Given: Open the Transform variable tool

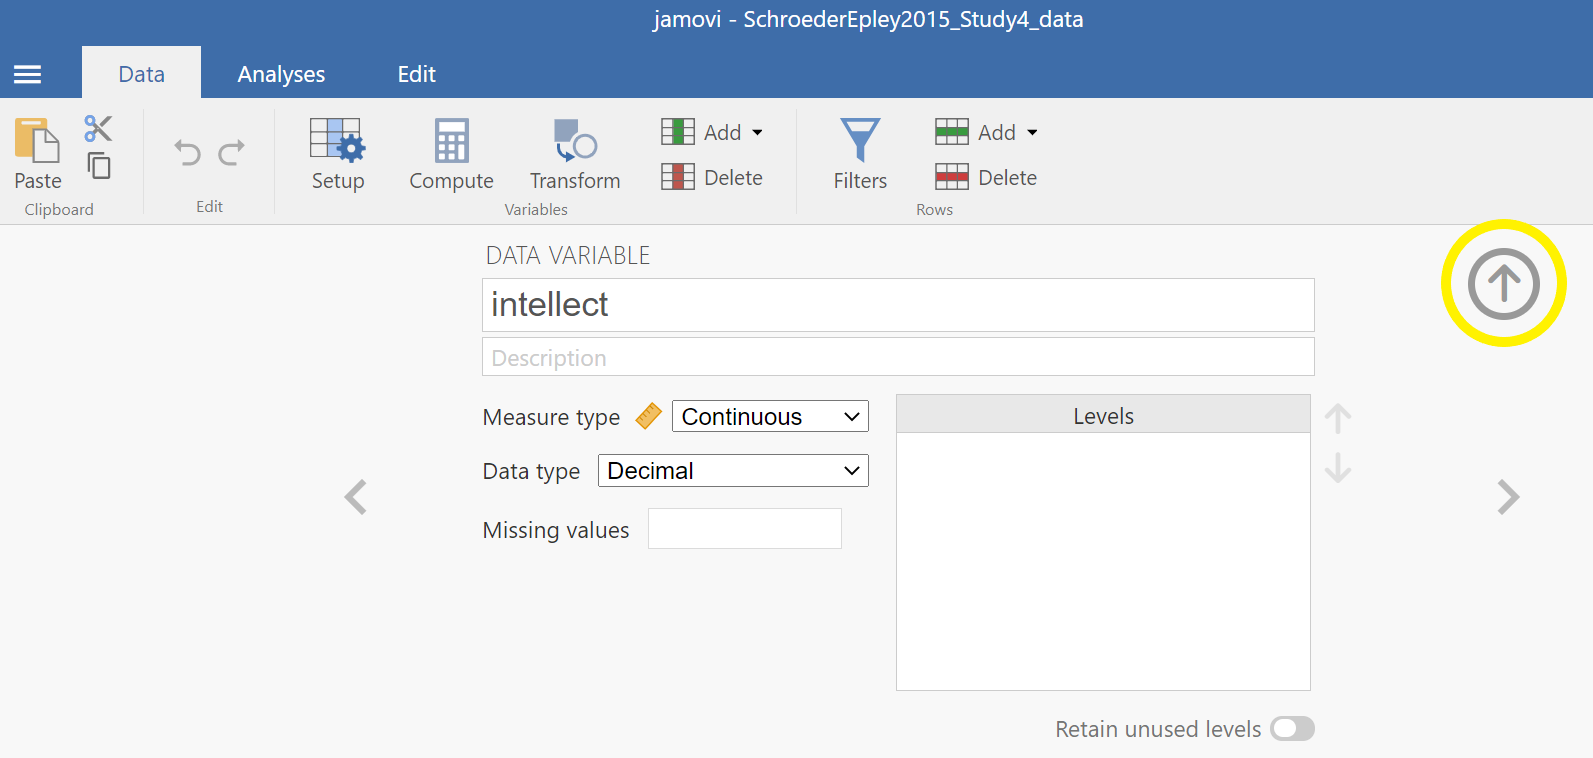Looking at the screenshot, I should point(574,153).
